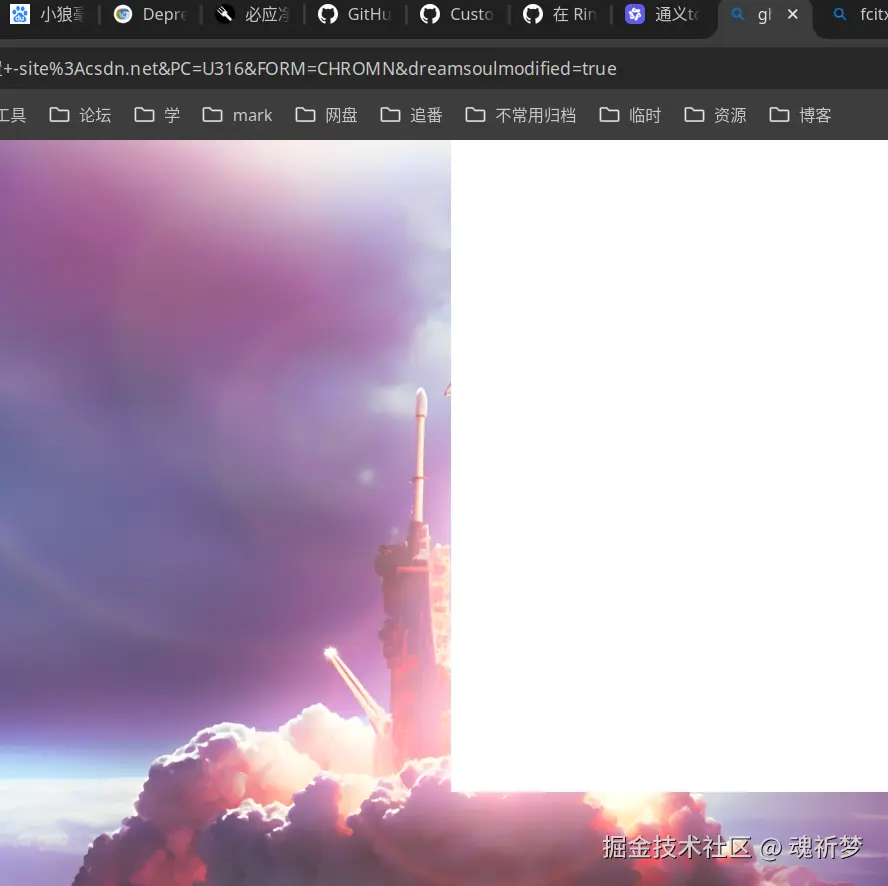
Task: Click the address bar URL text
Action: point(309,69)
